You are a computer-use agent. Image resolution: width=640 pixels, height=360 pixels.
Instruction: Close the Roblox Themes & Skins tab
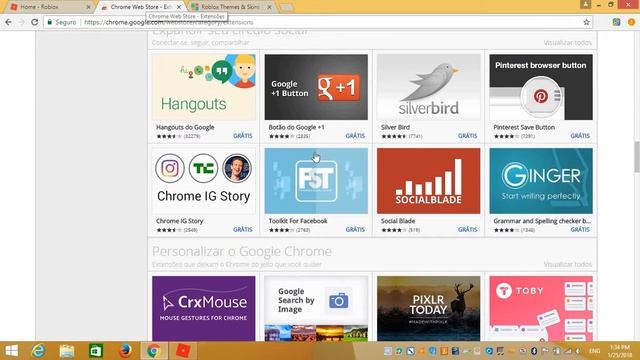tap(269, 7)
